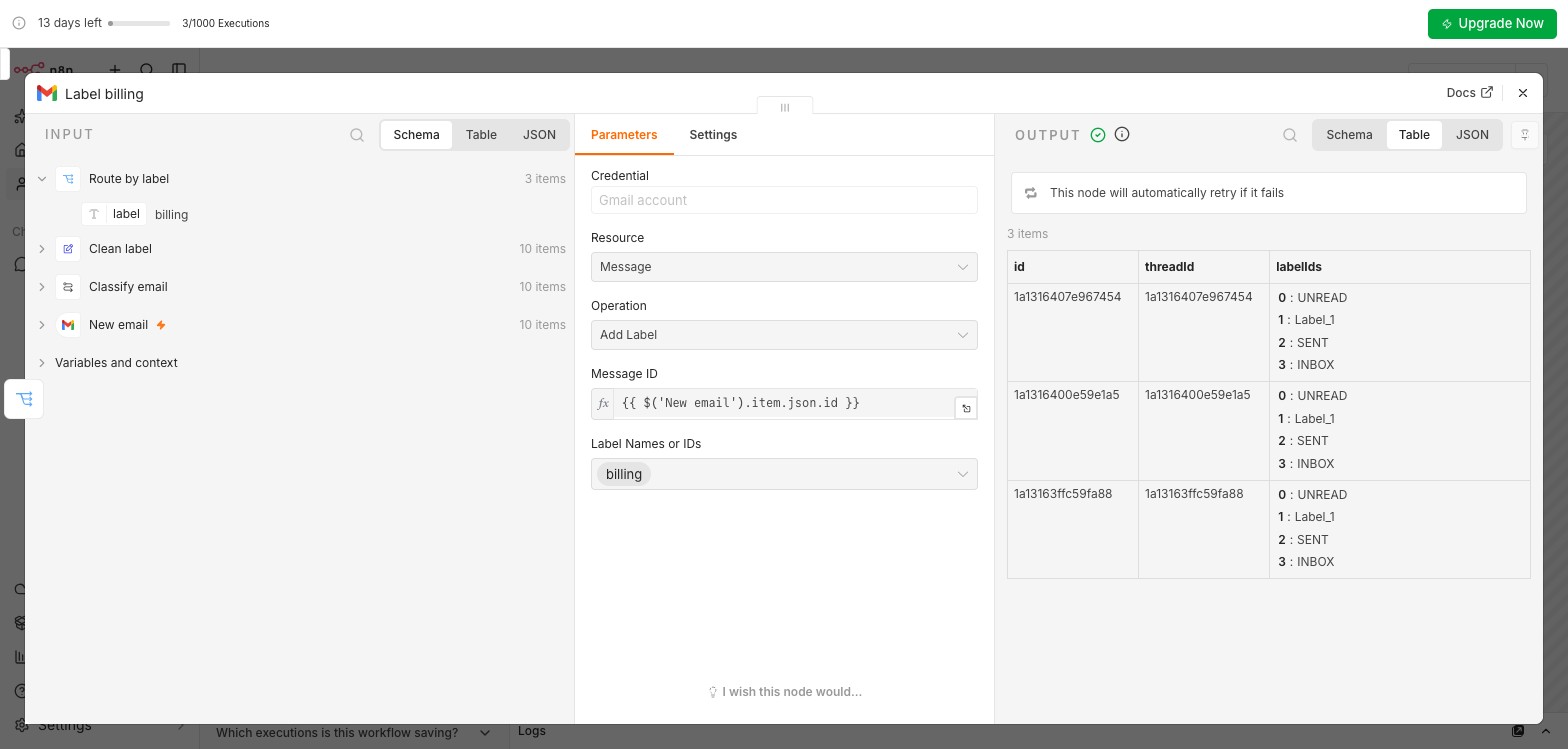Open the Label Names or IDs dropdown
The width and height of the screenshot is (1568, 749).
tap(784, 474)
